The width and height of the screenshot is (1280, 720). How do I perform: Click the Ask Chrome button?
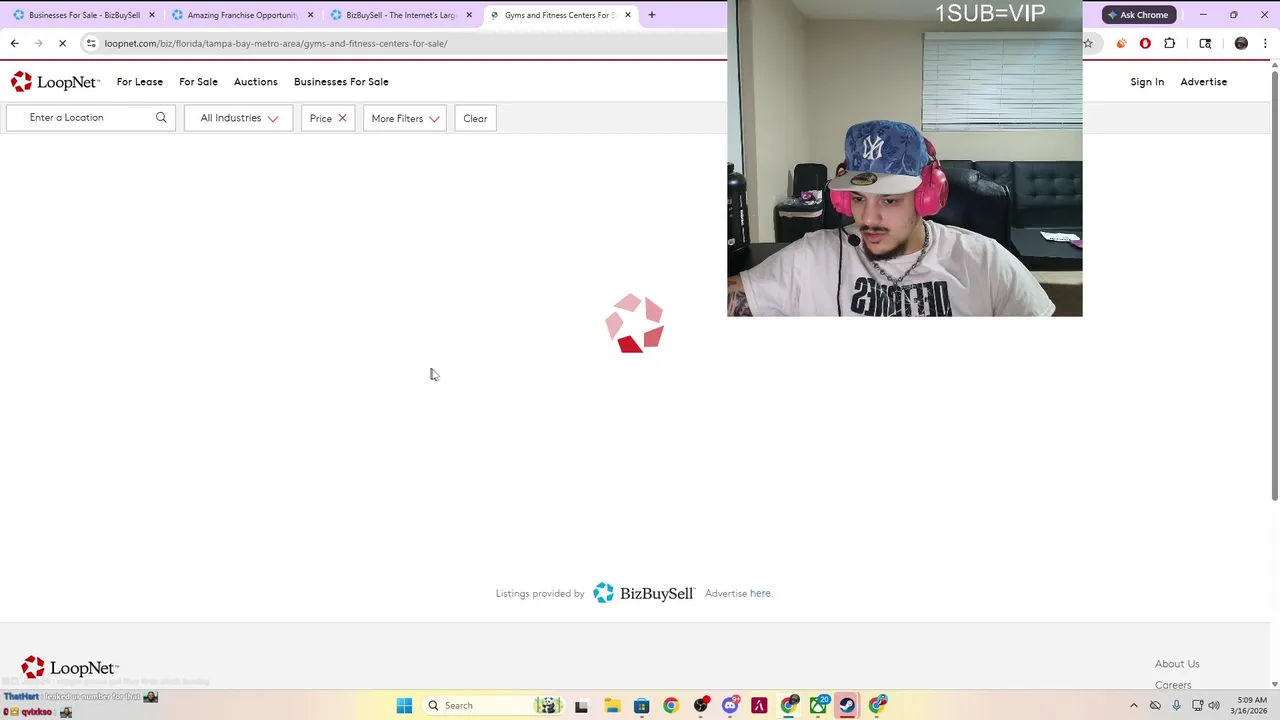click(x=1138, y=15)
